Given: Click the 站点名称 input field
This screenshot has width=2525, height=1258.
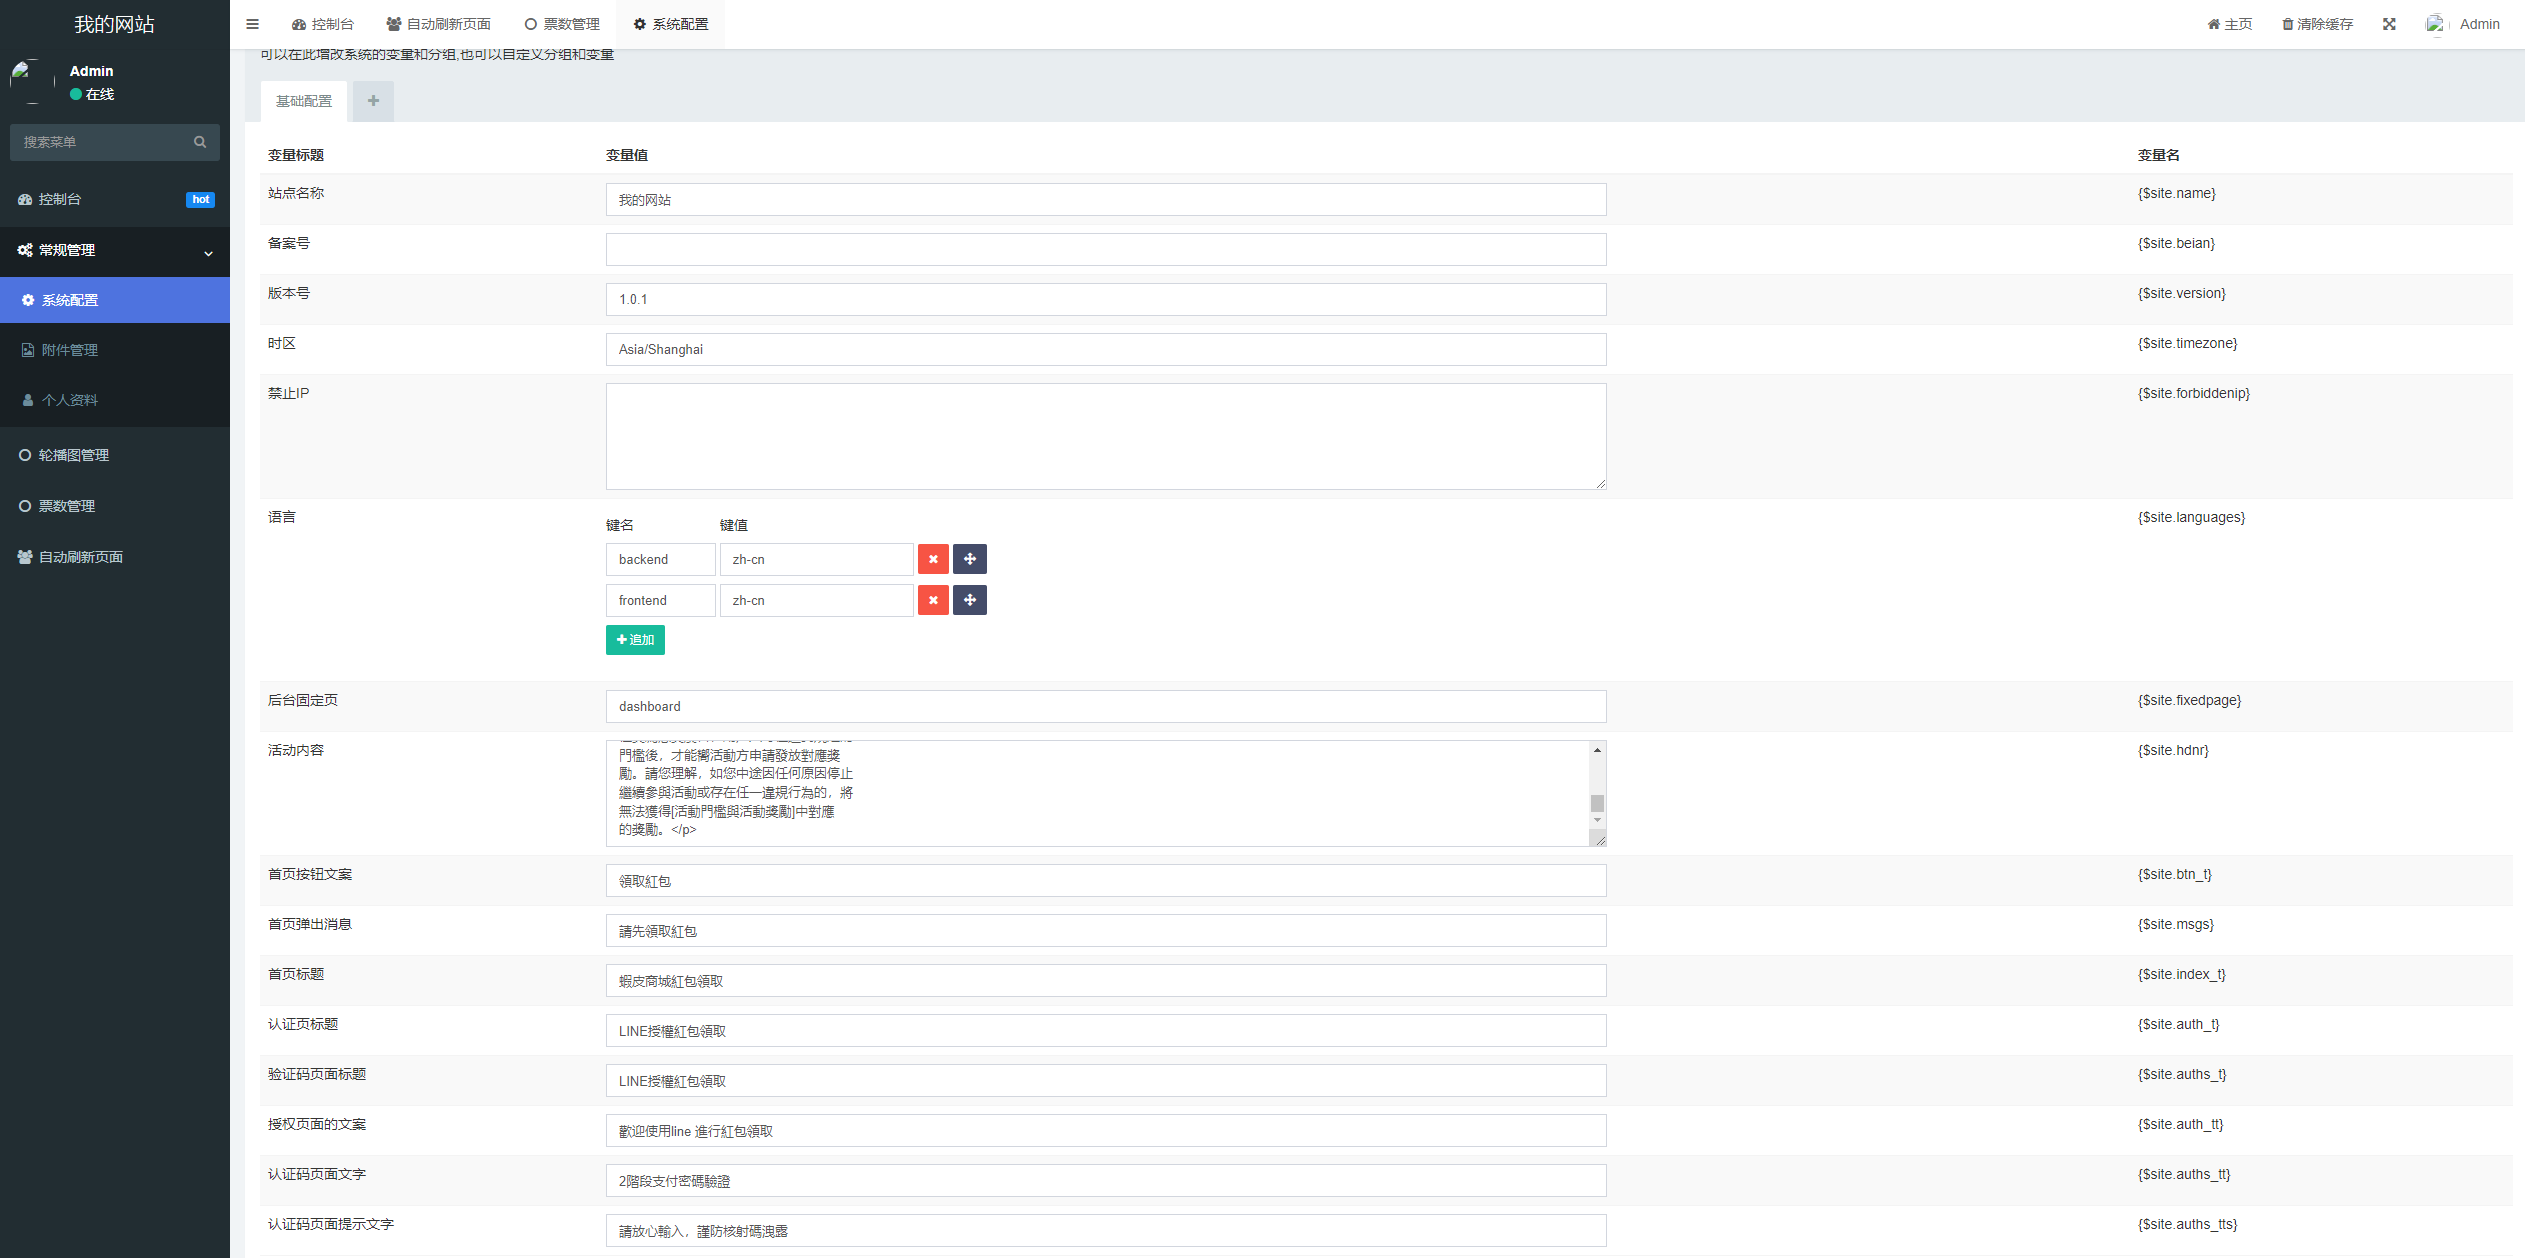Looking at the screenshot, I should 1105,200.
